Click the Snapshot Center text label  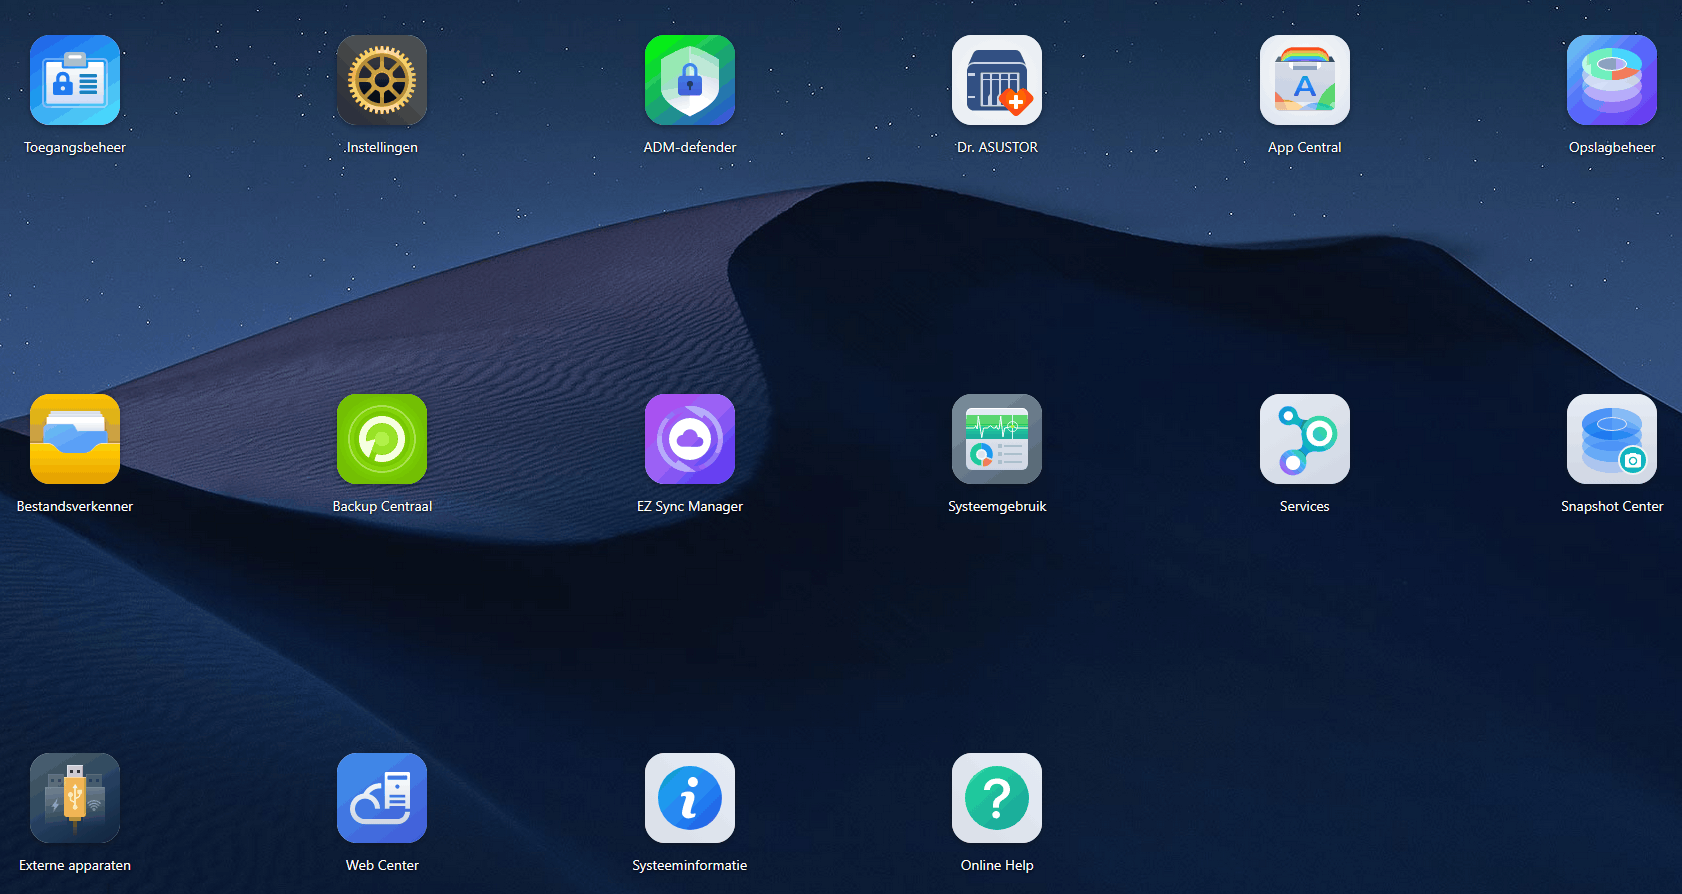pyautogui.click(x=1612, y=506)
